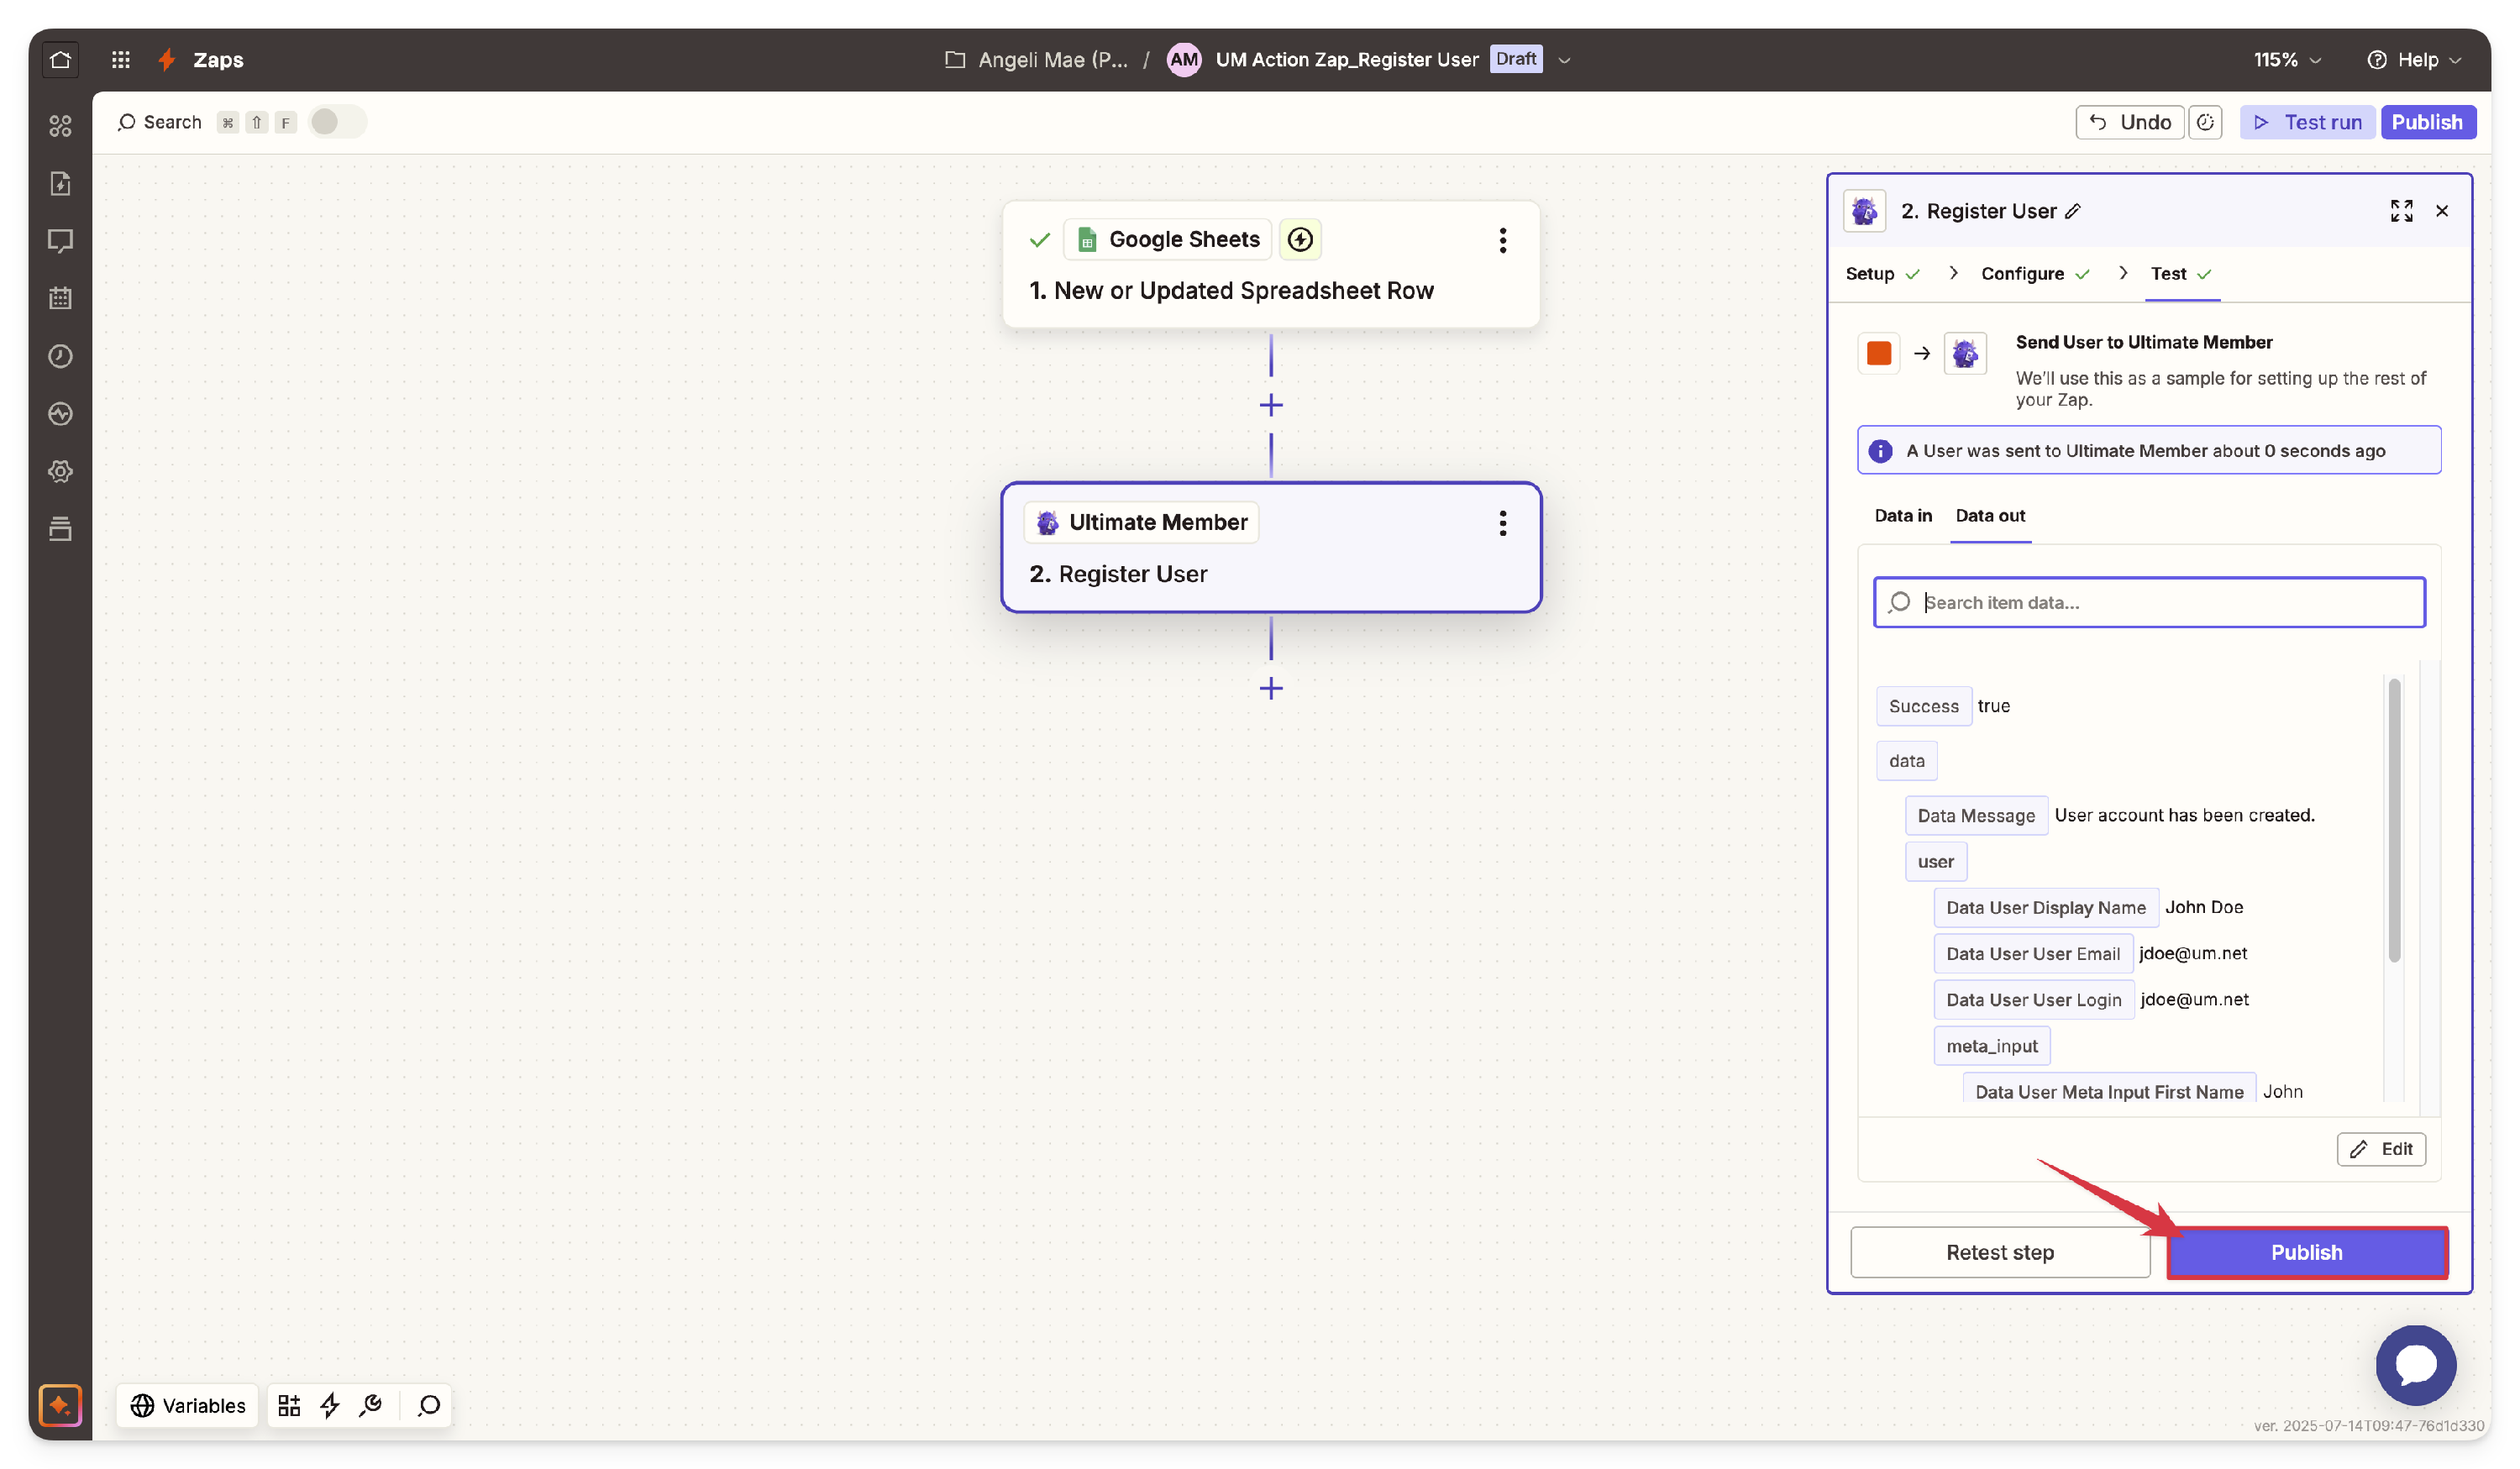Click the add-items grid icon in bottom toolbar
Viewport: 2520px width, 1469px height.
pos(289,1405)
